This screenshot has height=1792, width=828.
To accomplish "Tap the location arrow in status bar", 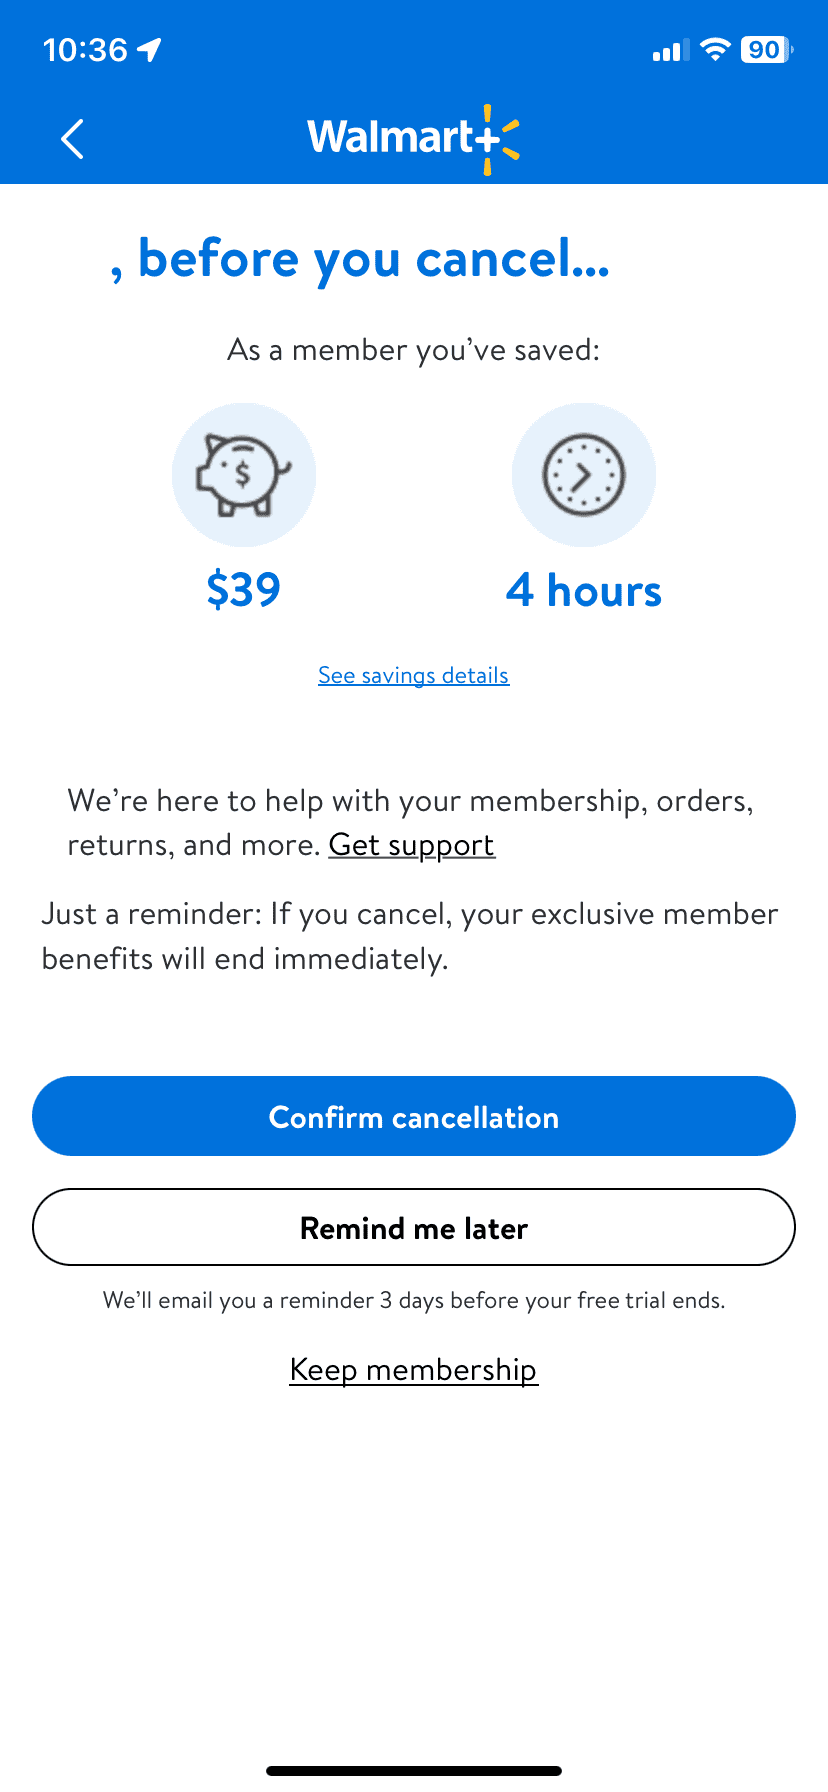I will [150, 50].
